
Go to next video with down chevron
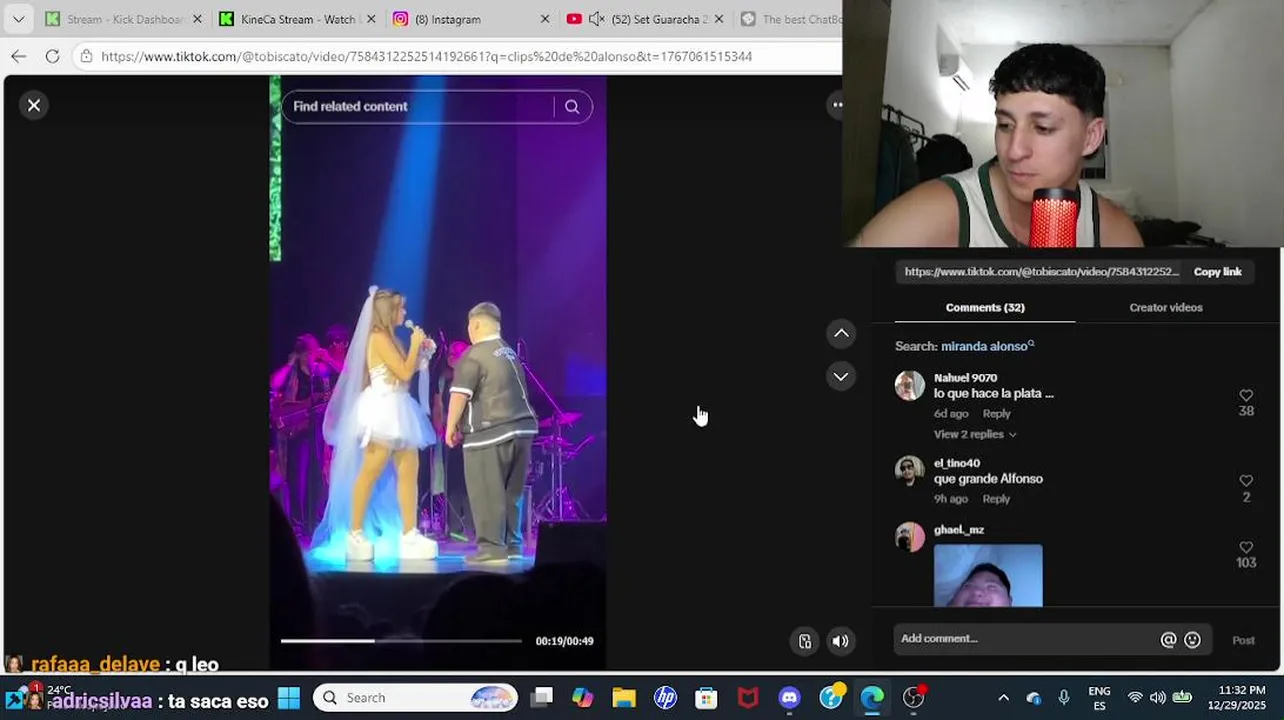(841, 377)
